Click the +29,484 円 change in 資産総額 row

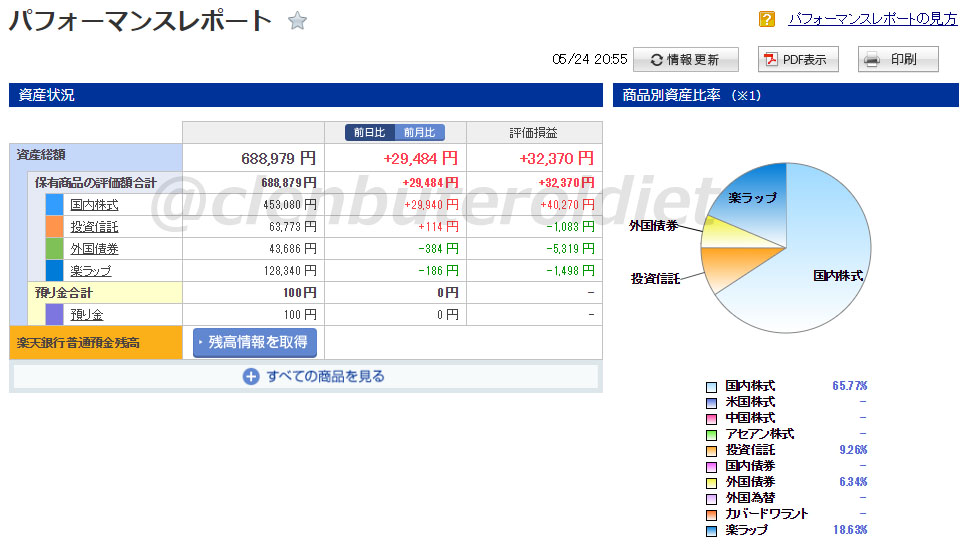[x=421, y=159]
